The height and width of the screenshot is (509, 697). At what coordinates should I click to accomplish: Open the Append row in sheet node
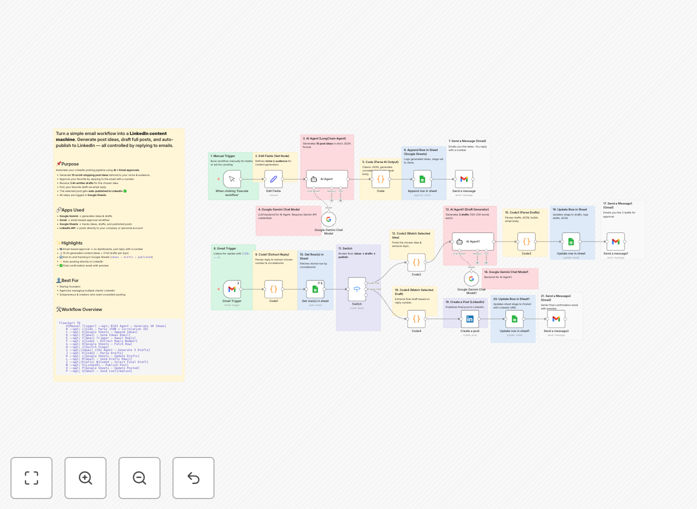tap(422, 179)
